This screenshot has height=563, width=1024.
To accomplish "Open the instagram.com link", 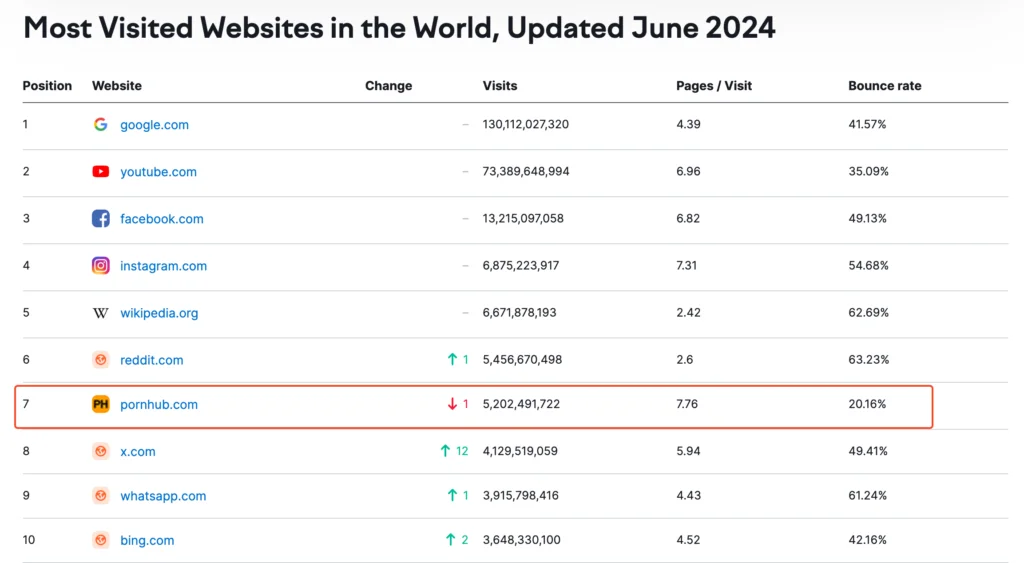I will 163,266.
